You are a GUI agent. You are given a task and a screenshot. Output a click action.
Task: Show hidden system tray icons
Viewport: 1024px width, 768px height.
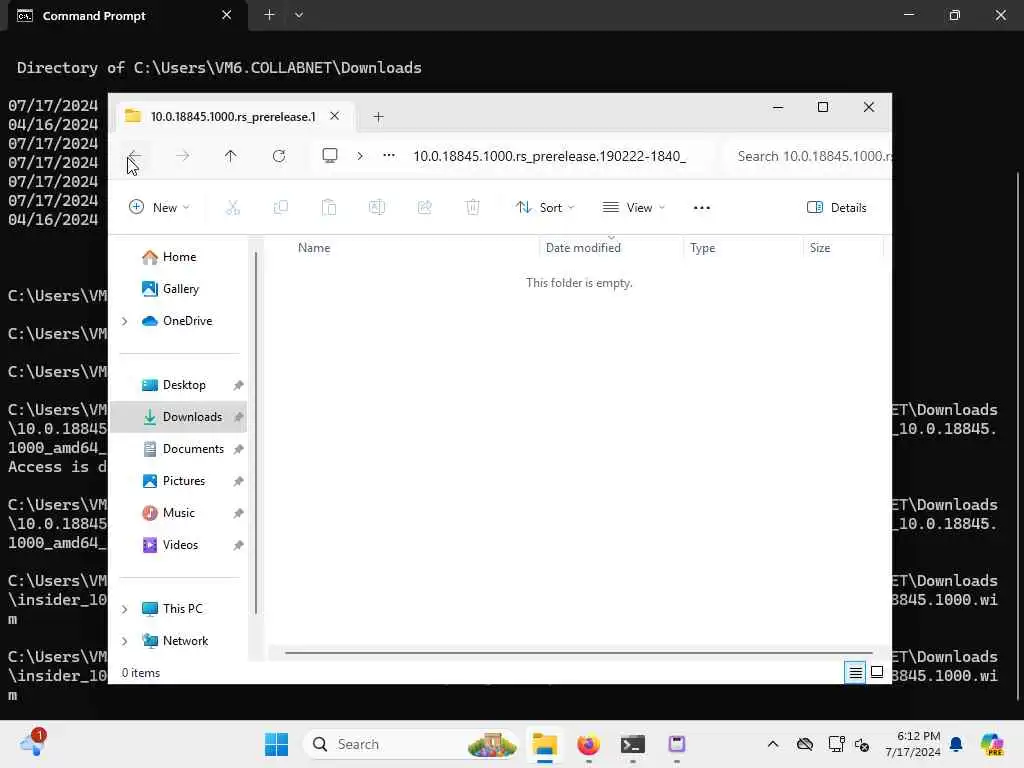(773, 744)
